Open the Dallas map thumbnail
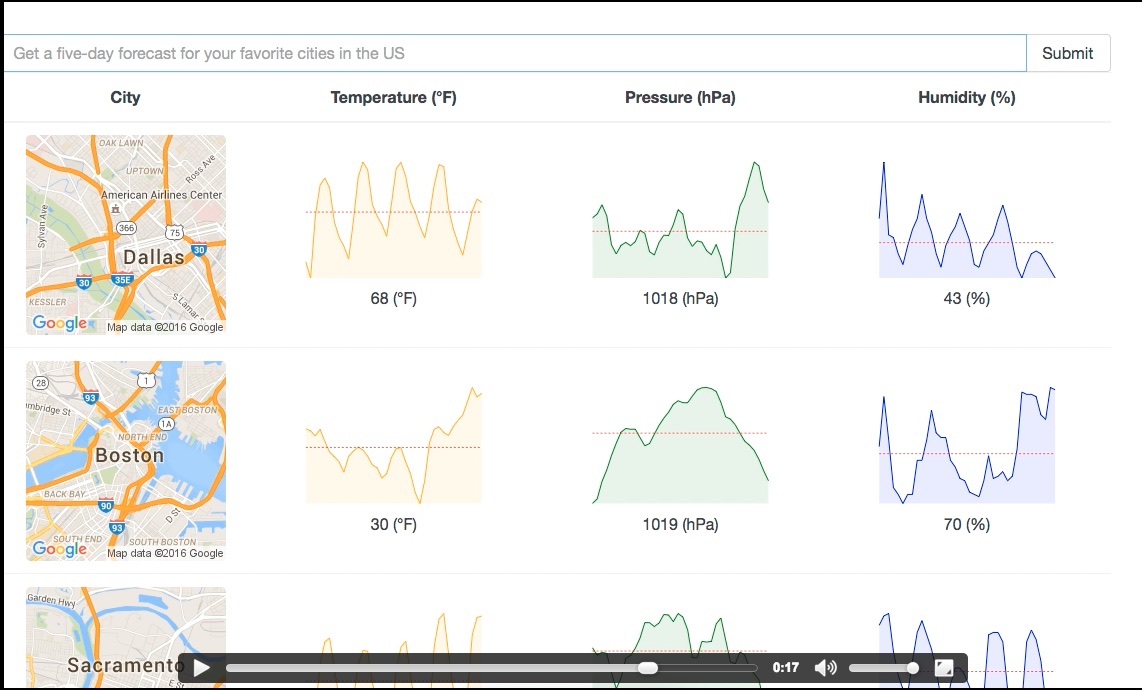Screen dimensions: 1142x690 [x=126, y=235]
